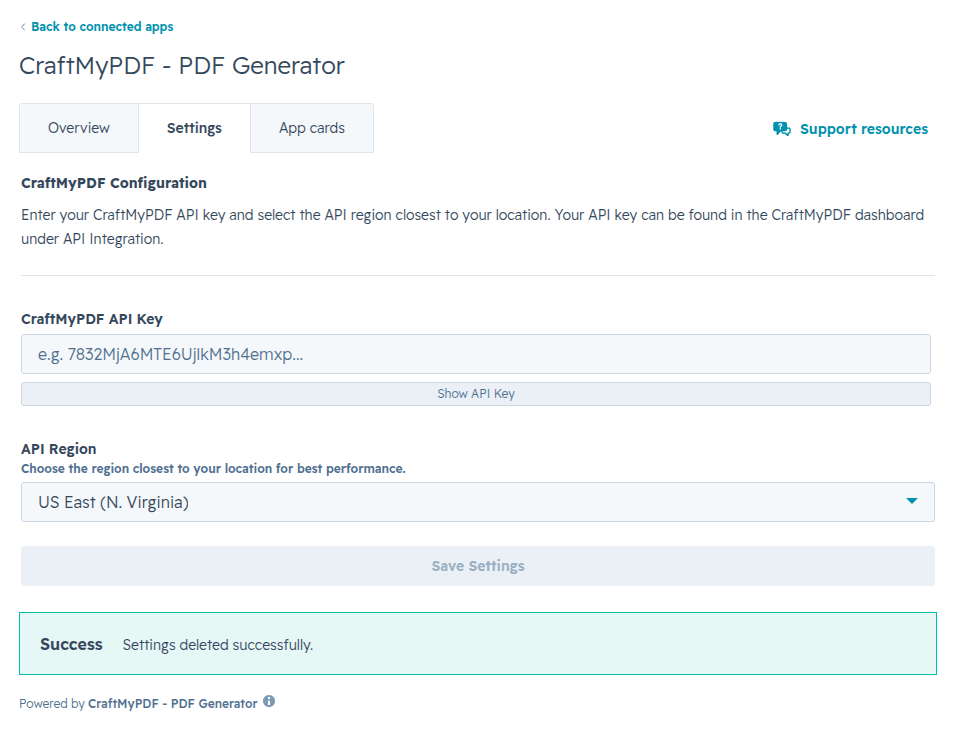
Task: Click the Powered by CraftMyPDF footer text
Action: (x=138, y=703)
